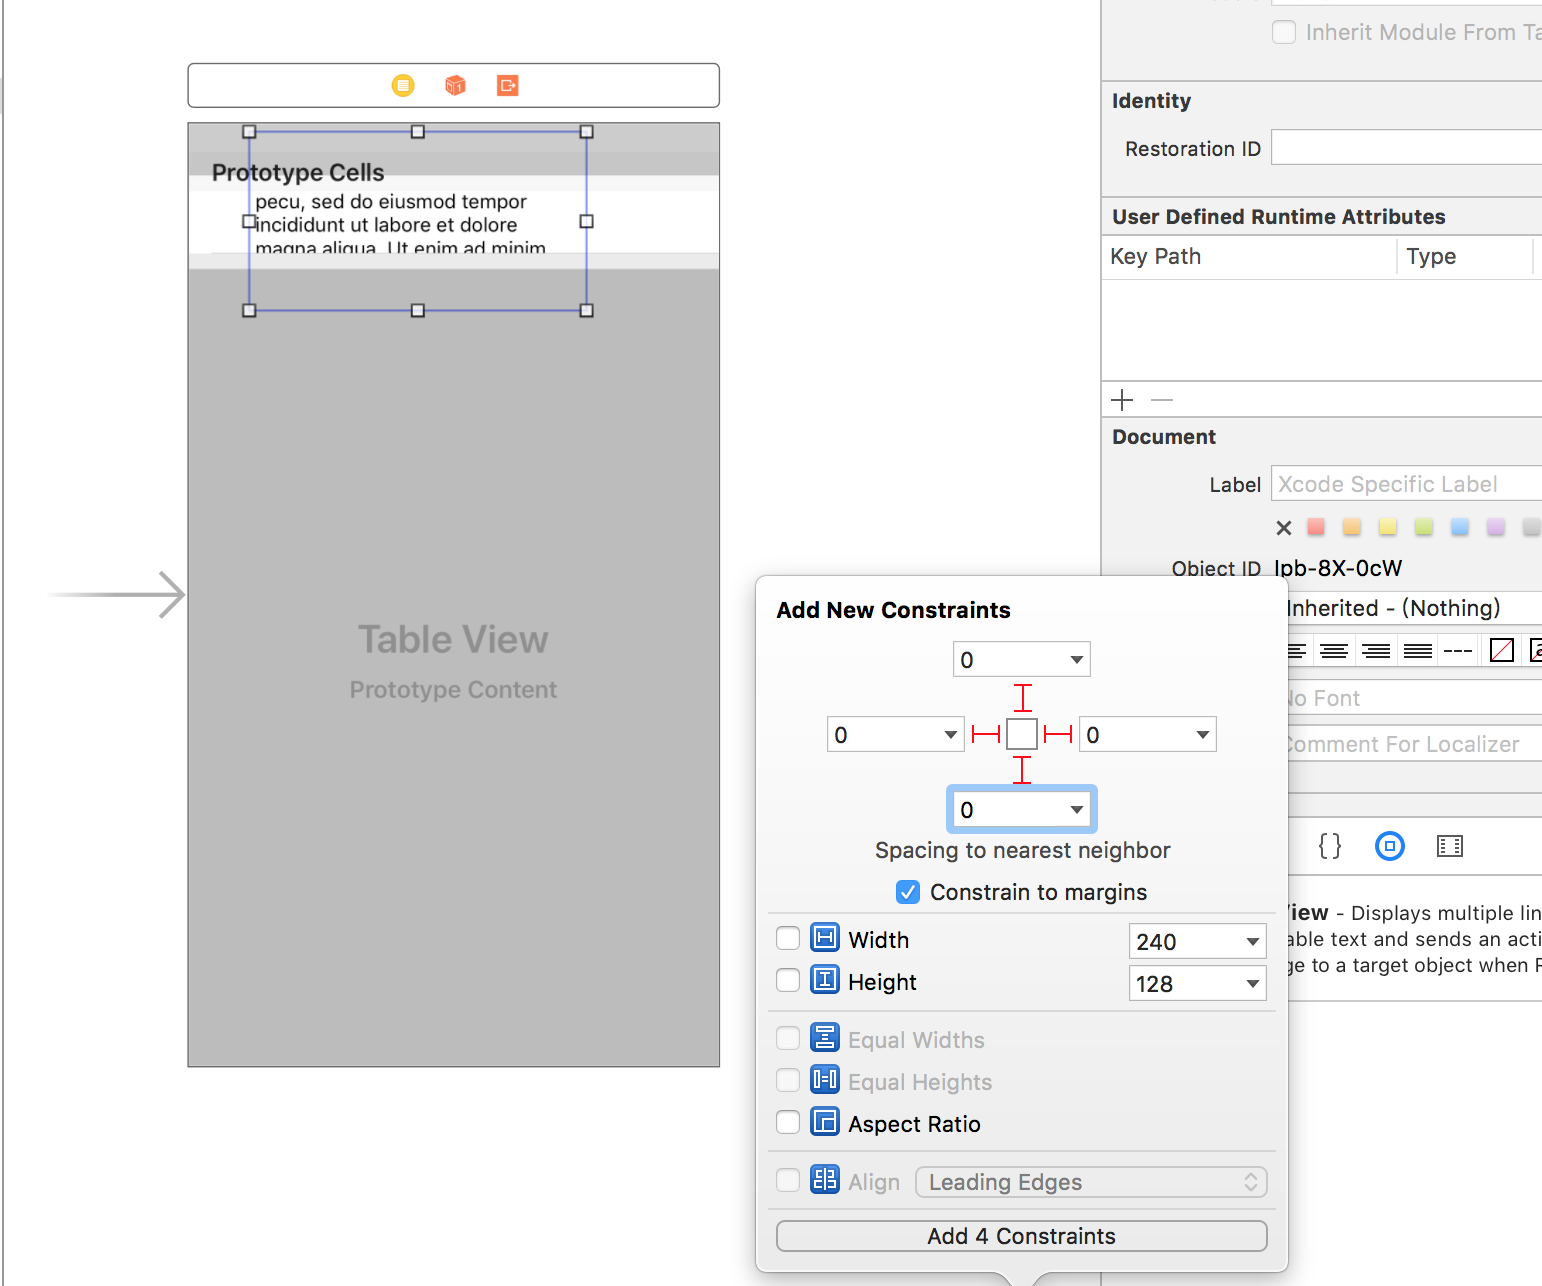The width and height of the screenshot is (1542, 1286).
Task: Open the Align Leading Edges selector
Action: (x=1091, y=1182)
